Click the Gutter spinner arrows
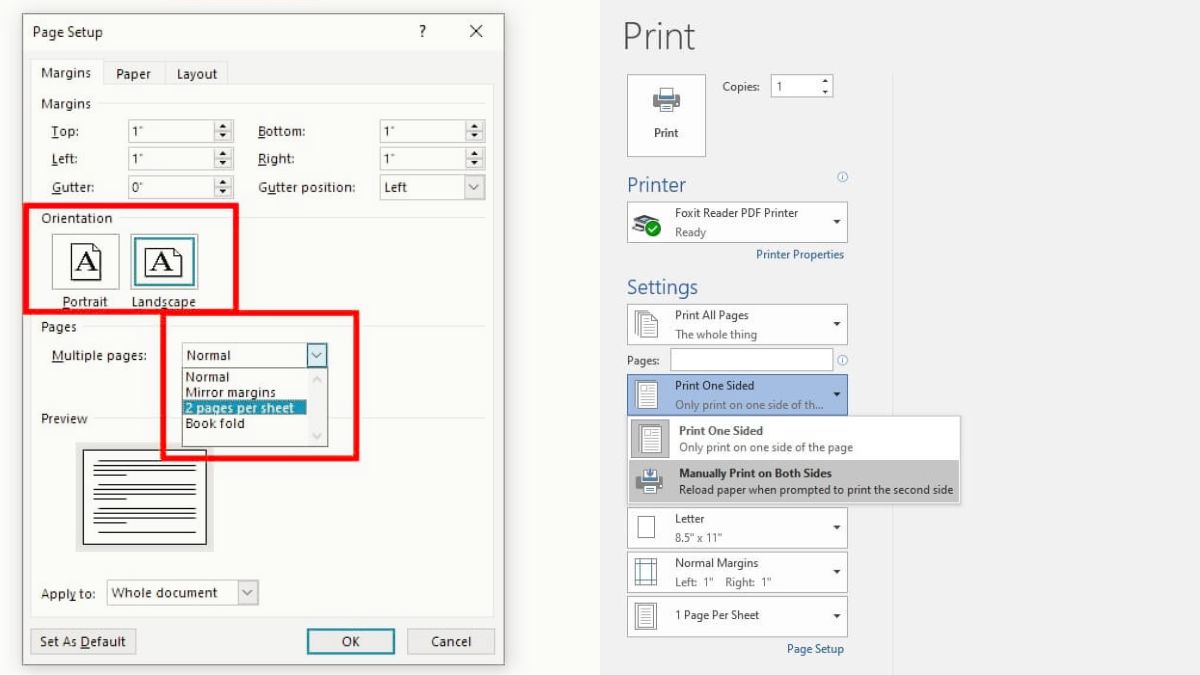The width and height of the screenshot is (1200, 675). (x=223, y=187)
